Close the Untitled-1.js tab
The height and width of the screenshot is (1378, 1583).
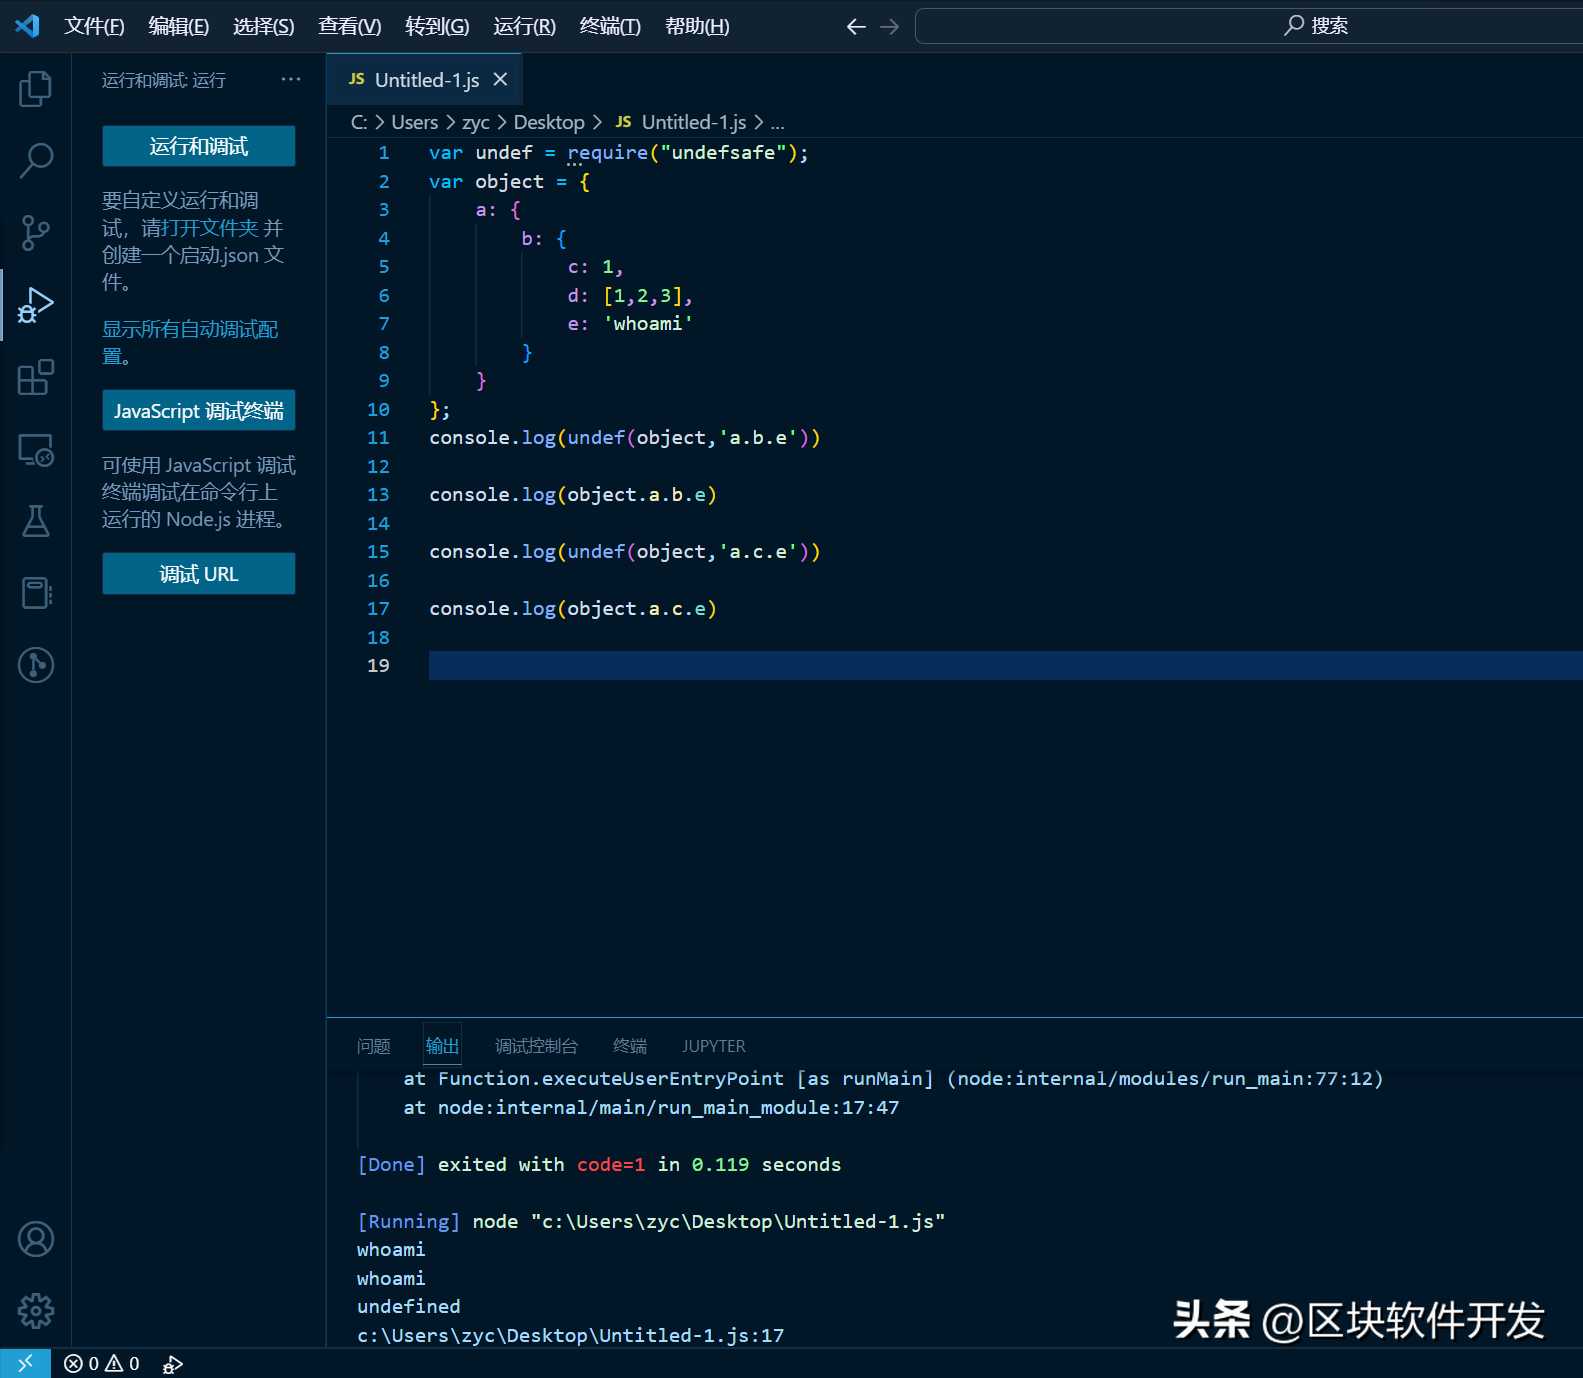click(500, 80)
